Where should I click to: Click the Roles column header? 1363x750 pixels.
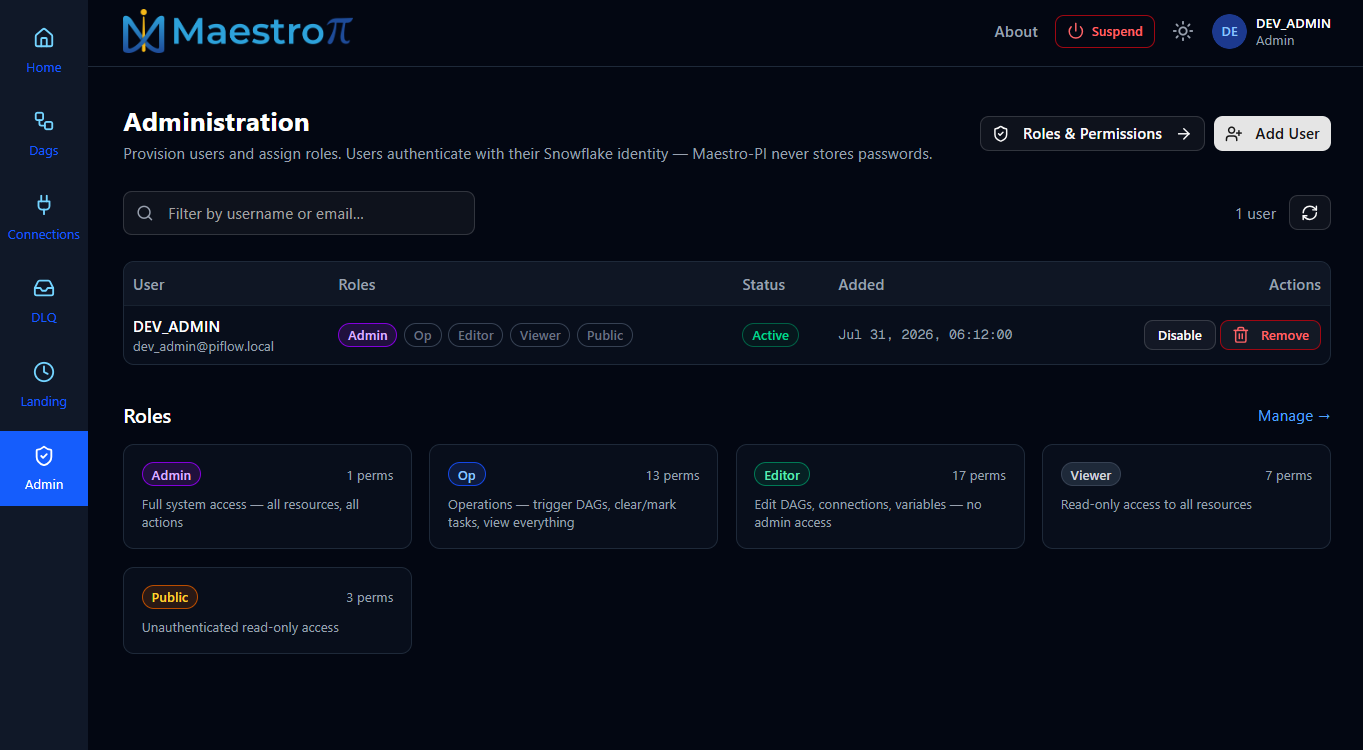(x=357, y=284)
